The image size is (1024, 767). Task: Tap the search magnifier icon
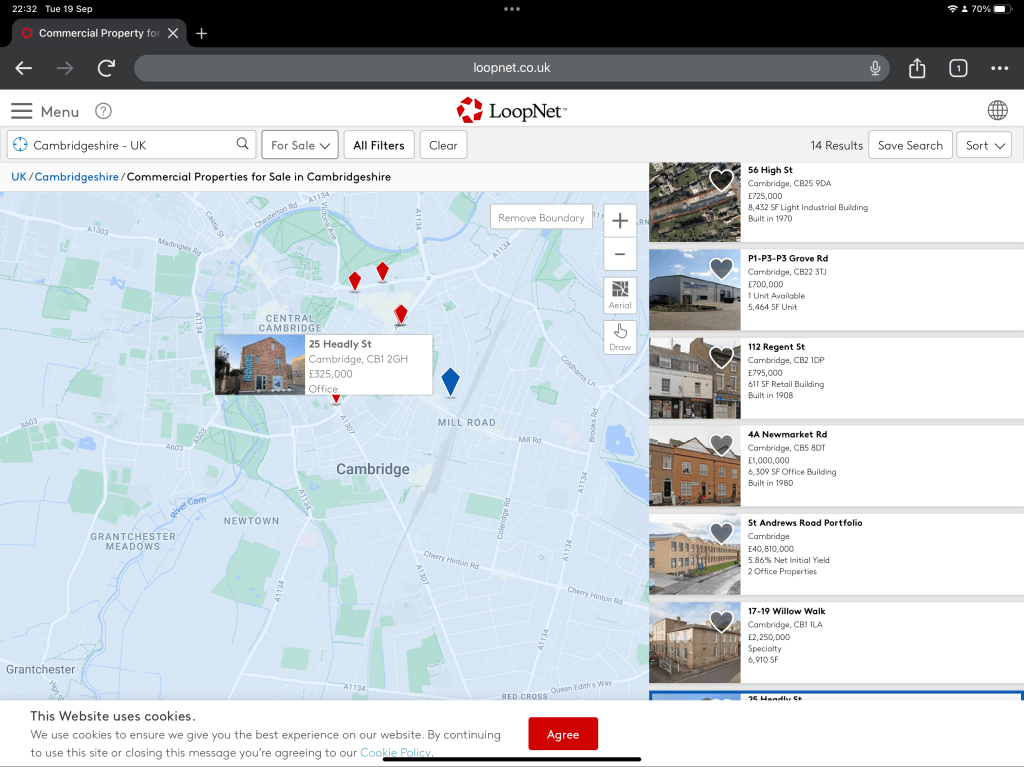[x=242, y=144]
